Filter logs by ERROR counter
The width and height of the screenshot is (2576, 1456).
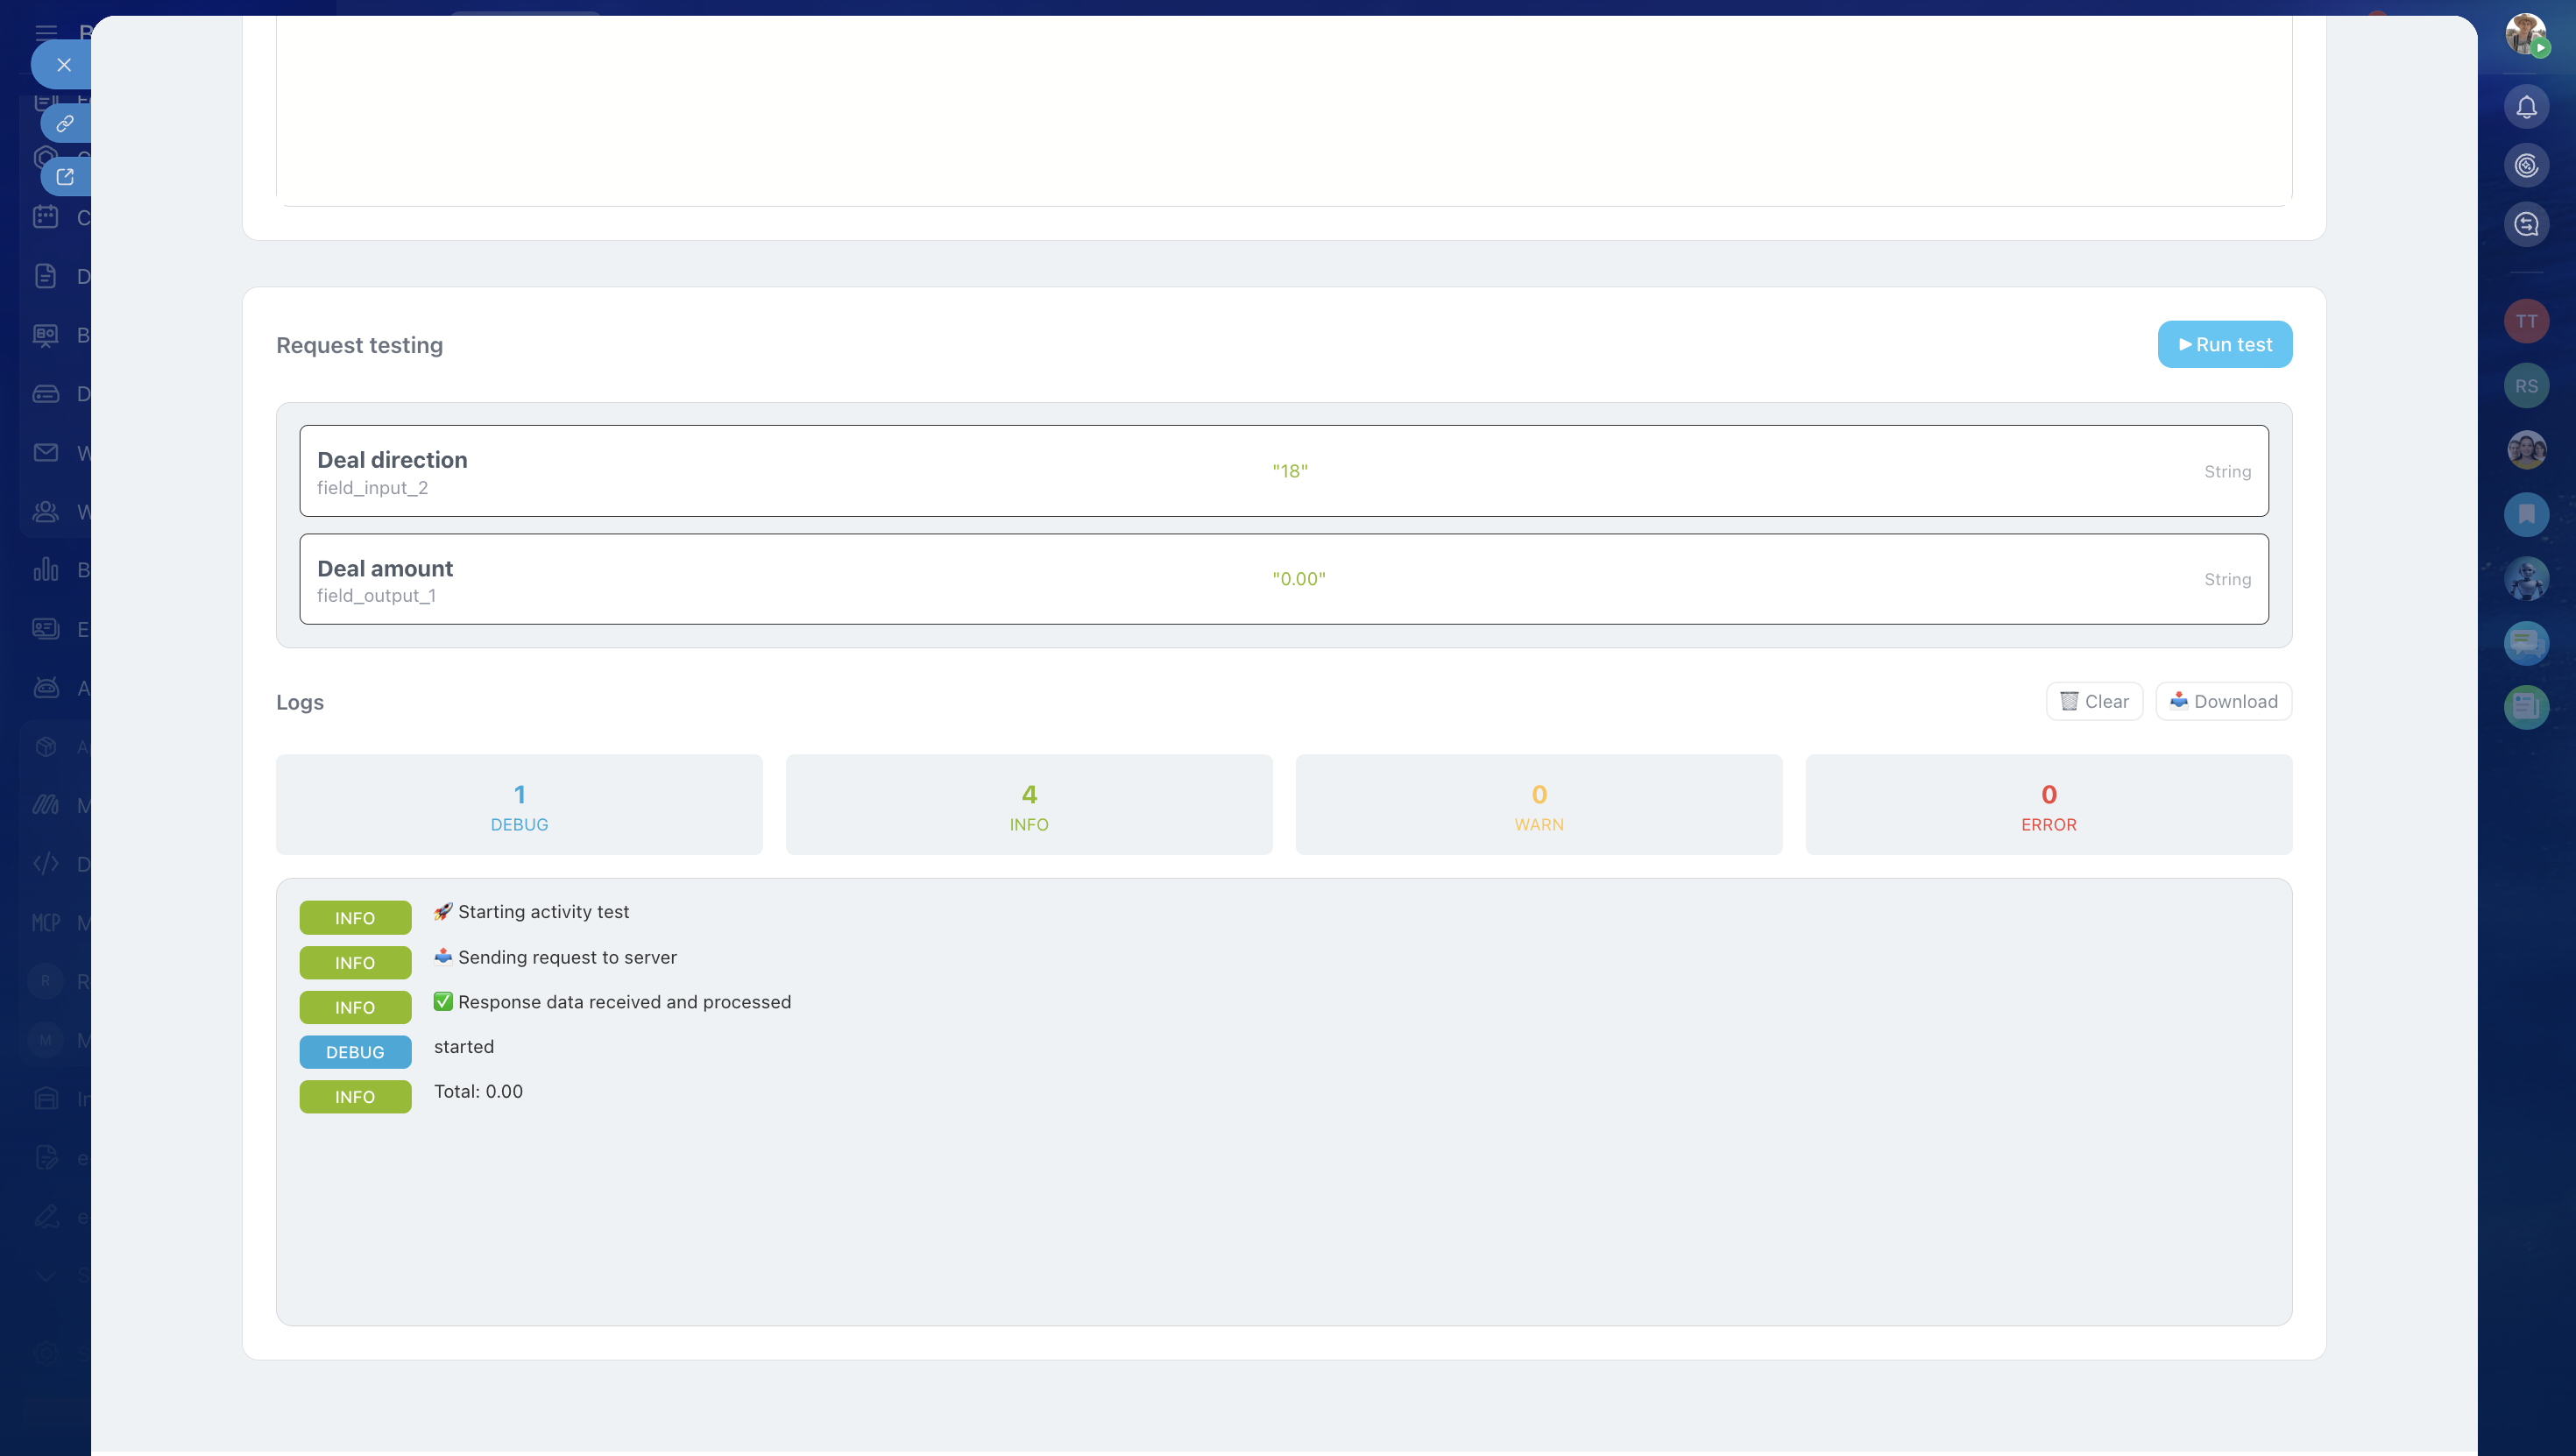2048,806
